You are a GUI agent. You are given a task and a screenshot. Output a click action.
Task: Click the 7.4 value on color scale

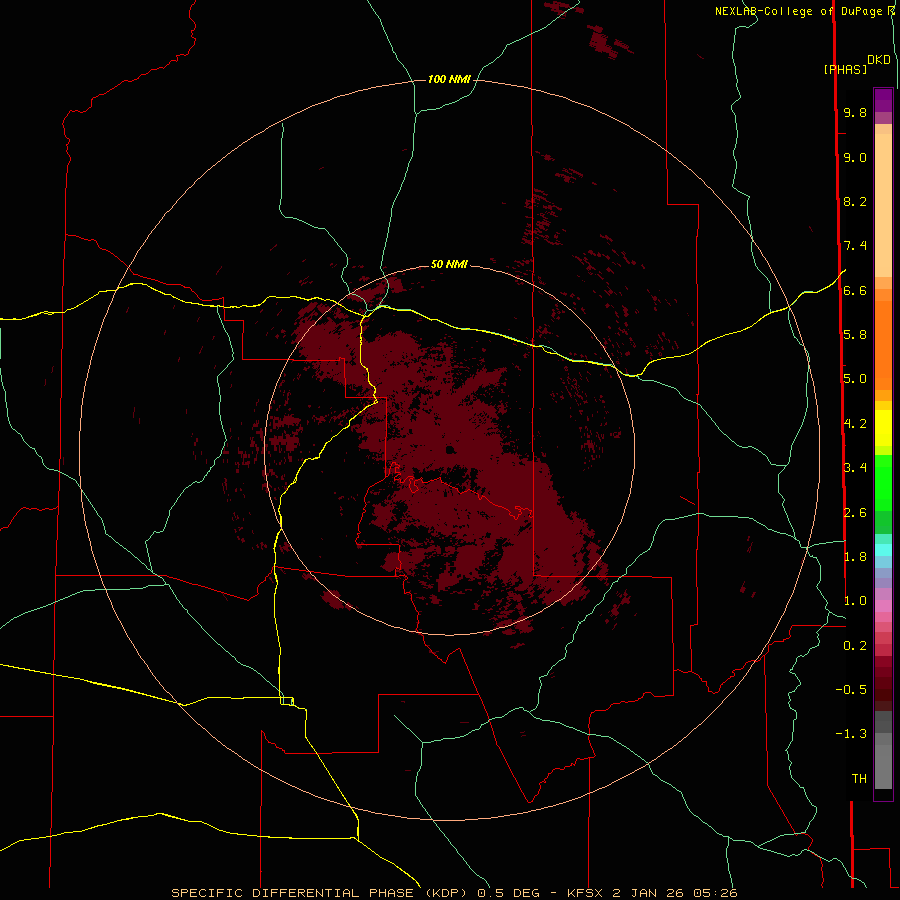[855, 246]
